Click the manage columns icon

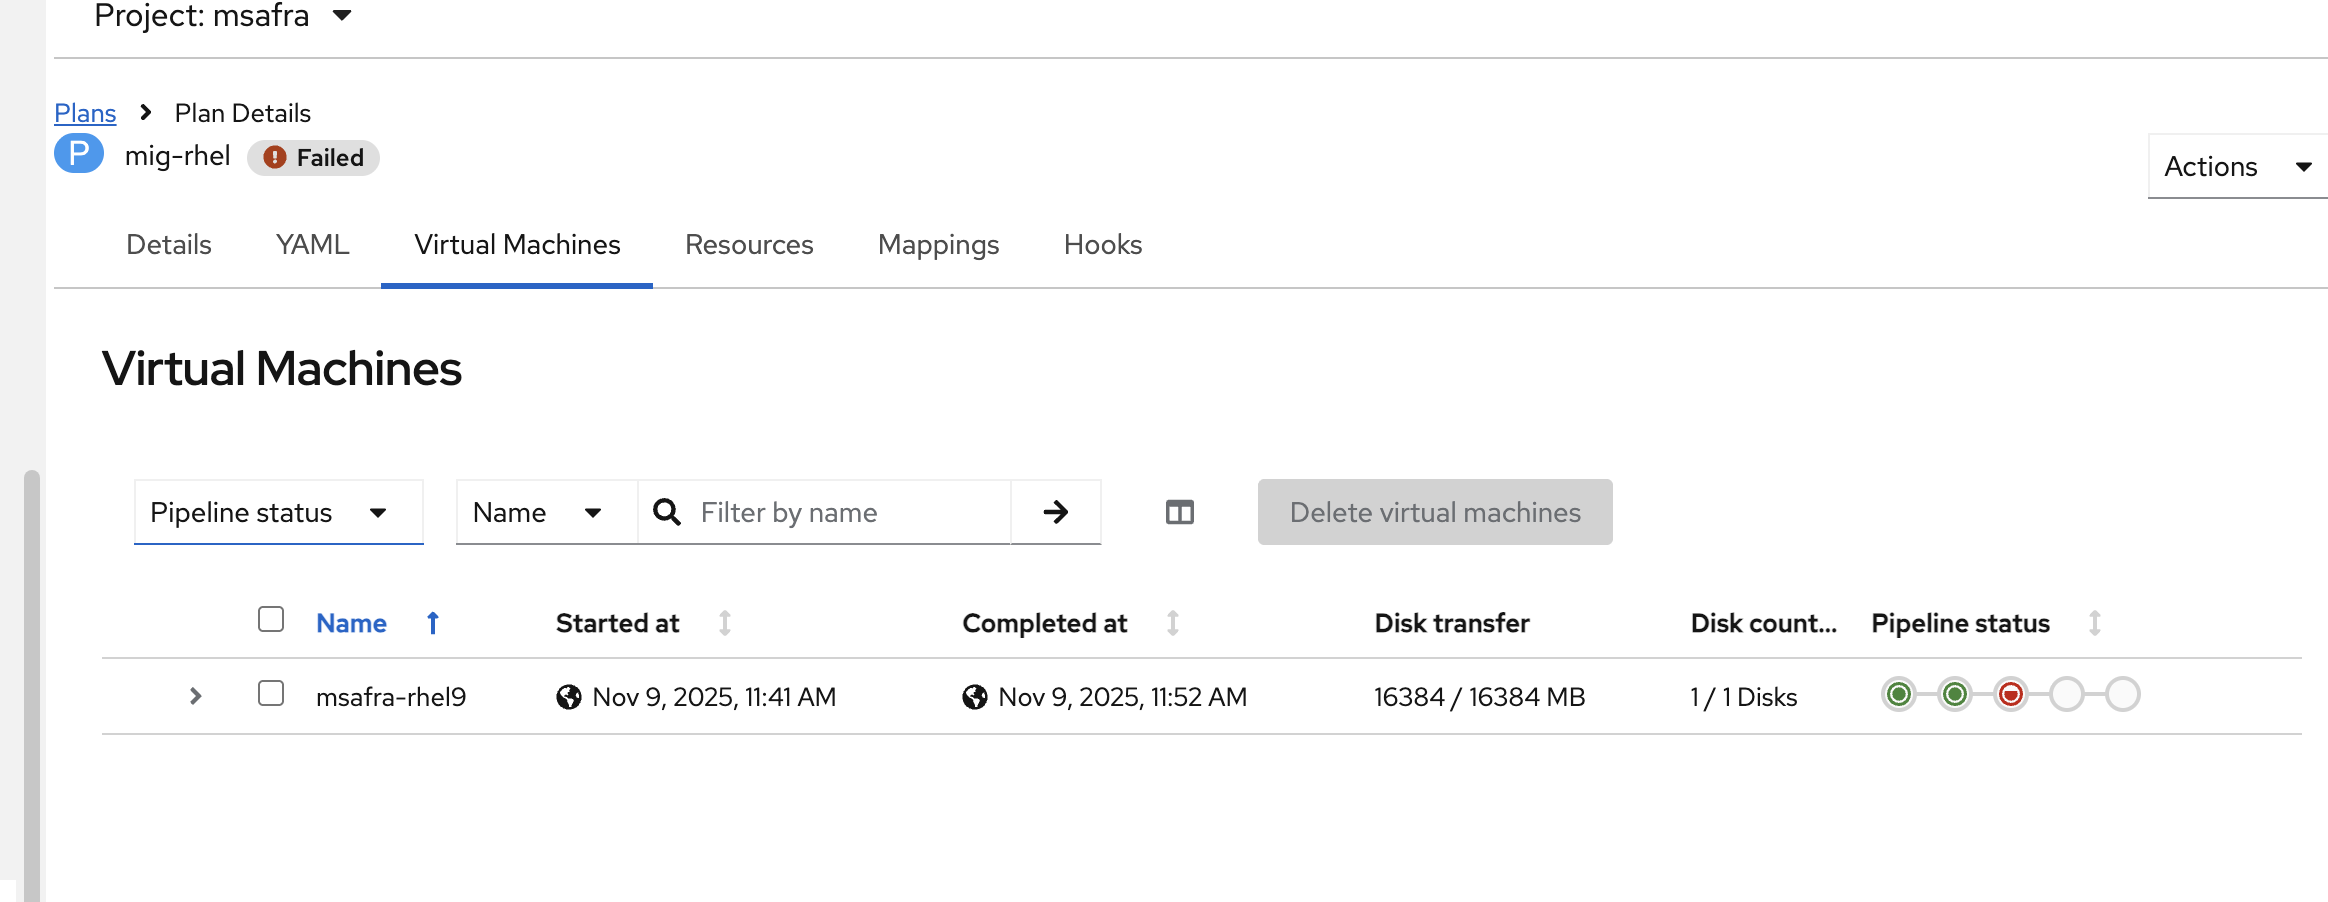click(1179, 512)
